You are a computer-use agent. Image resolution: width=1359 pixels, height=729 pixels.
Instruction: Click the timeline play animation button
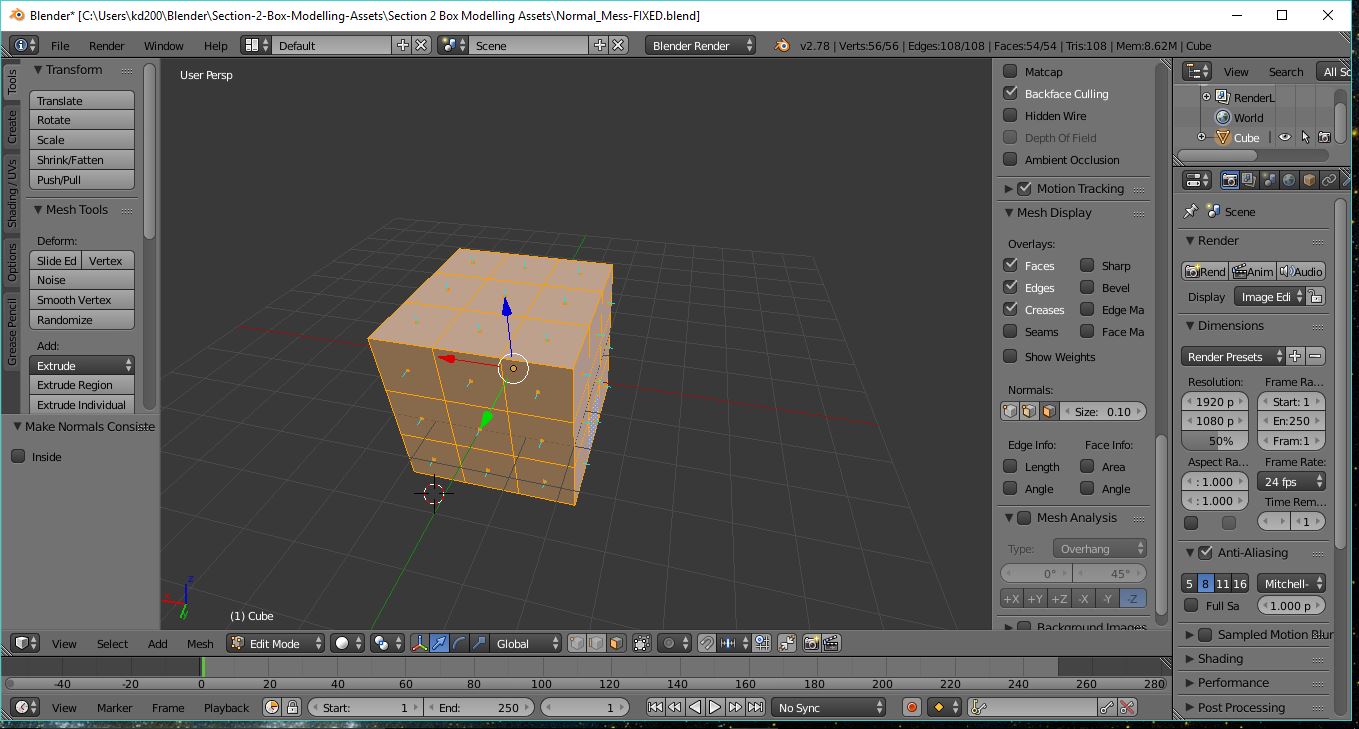[x=715, y=707]
